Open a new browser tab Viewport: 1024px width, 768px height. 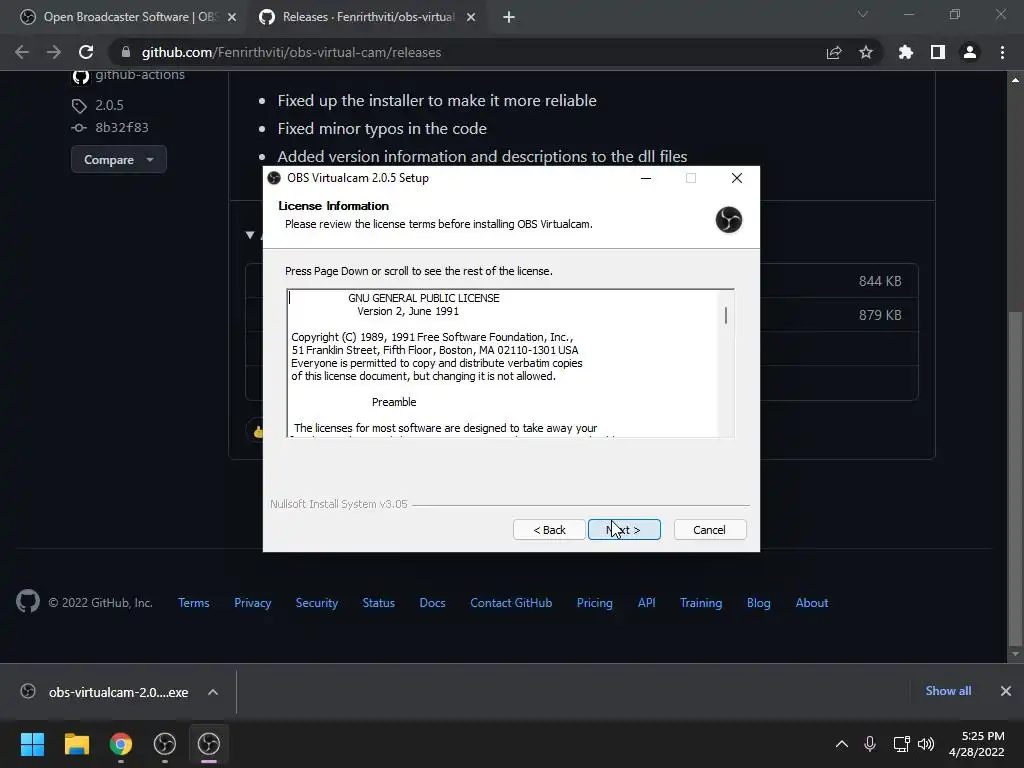509,18
